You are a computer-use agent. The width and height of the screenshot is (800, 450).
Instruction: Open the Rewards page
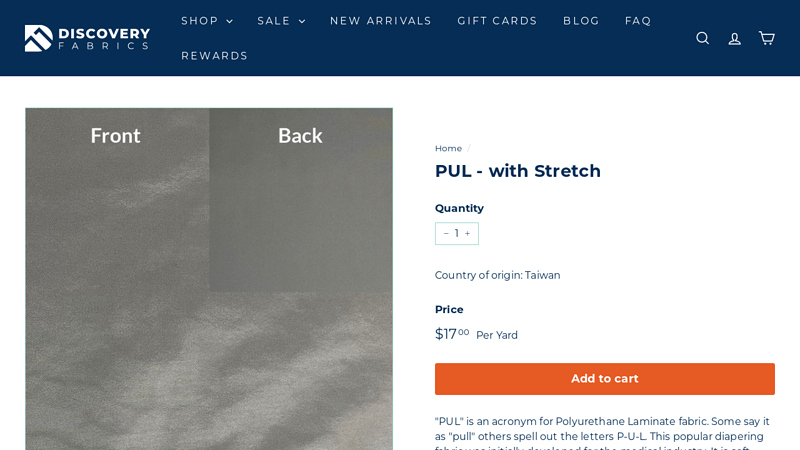point(214,56)
